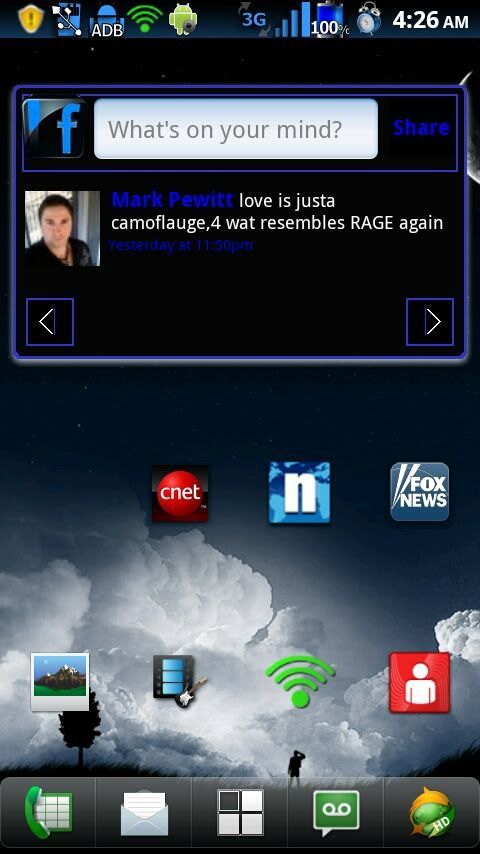Open Mark Pewitt's profile photo

[x=62, y=228]
